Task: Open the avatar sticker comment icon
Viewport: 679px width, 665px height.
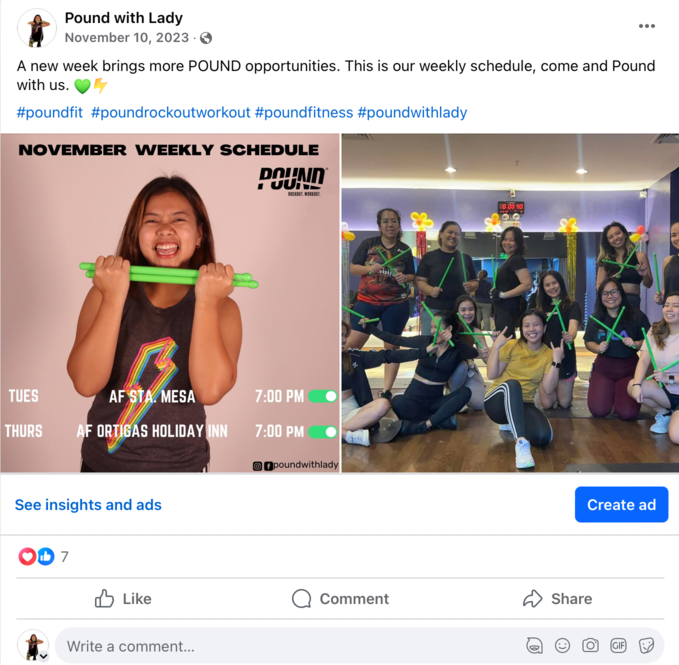Action: click(x=534, y=646)
